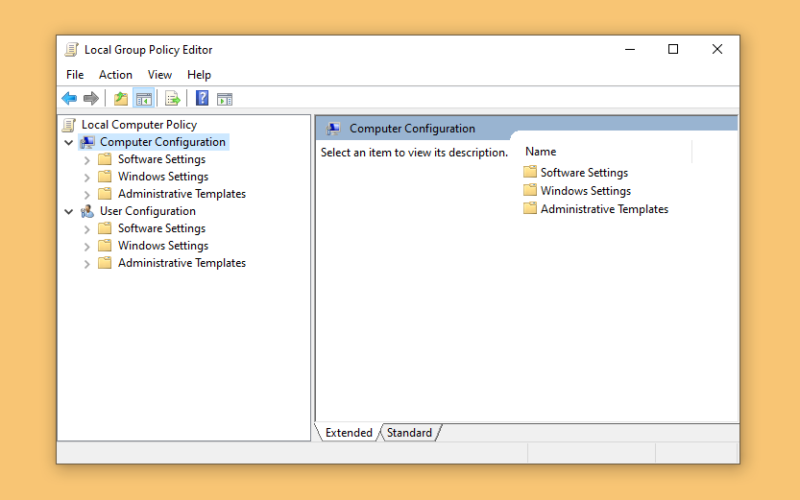
Task: Click the Up One Level toolbar icon
Action: 121,98
